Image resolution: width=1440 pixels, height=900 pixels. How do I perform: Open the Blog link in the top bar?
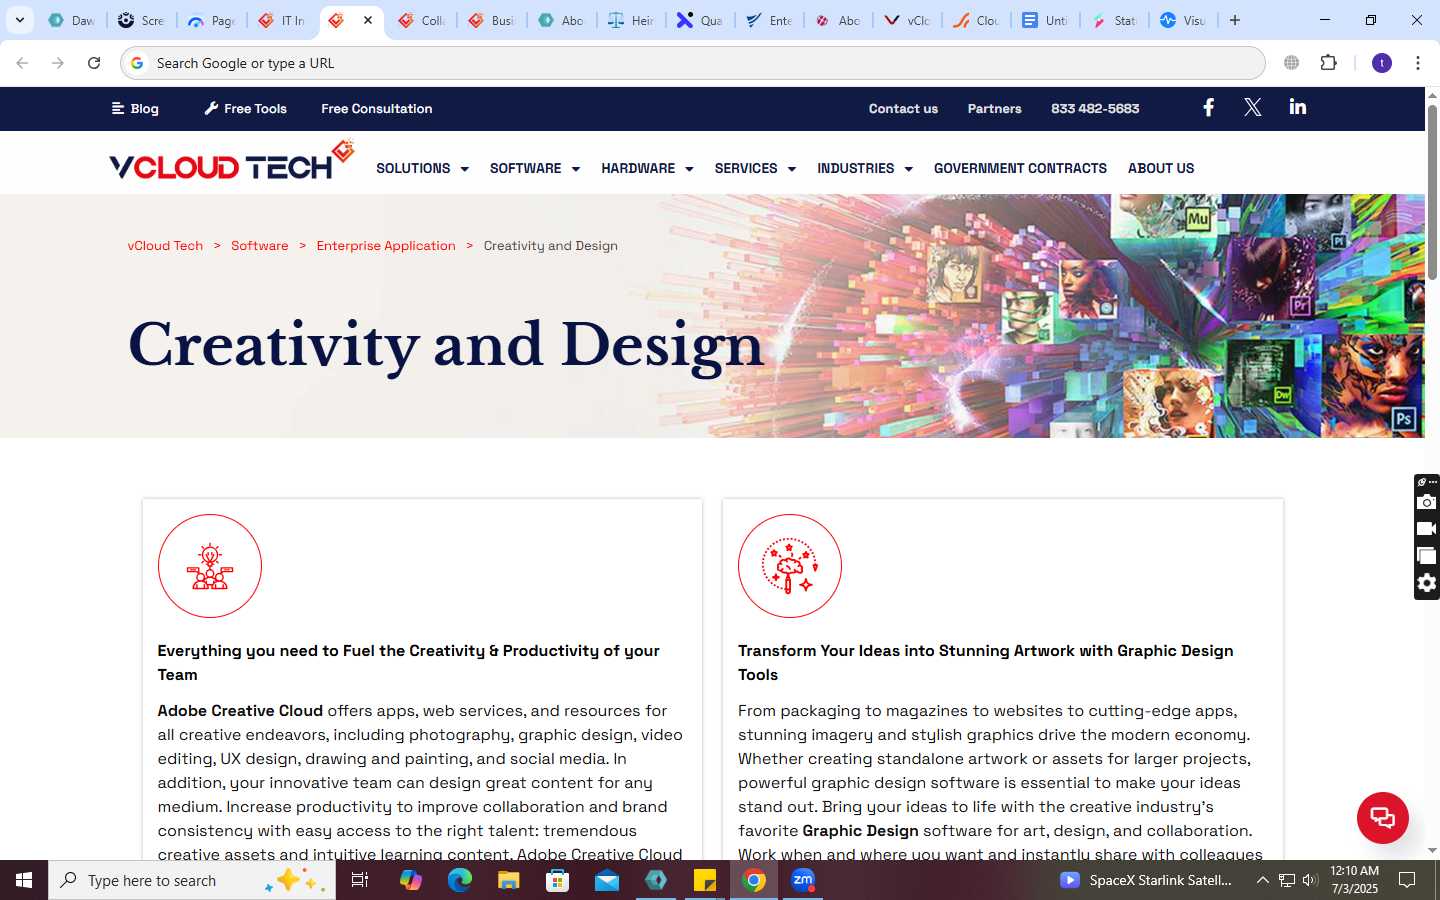[x=135, y=108]
